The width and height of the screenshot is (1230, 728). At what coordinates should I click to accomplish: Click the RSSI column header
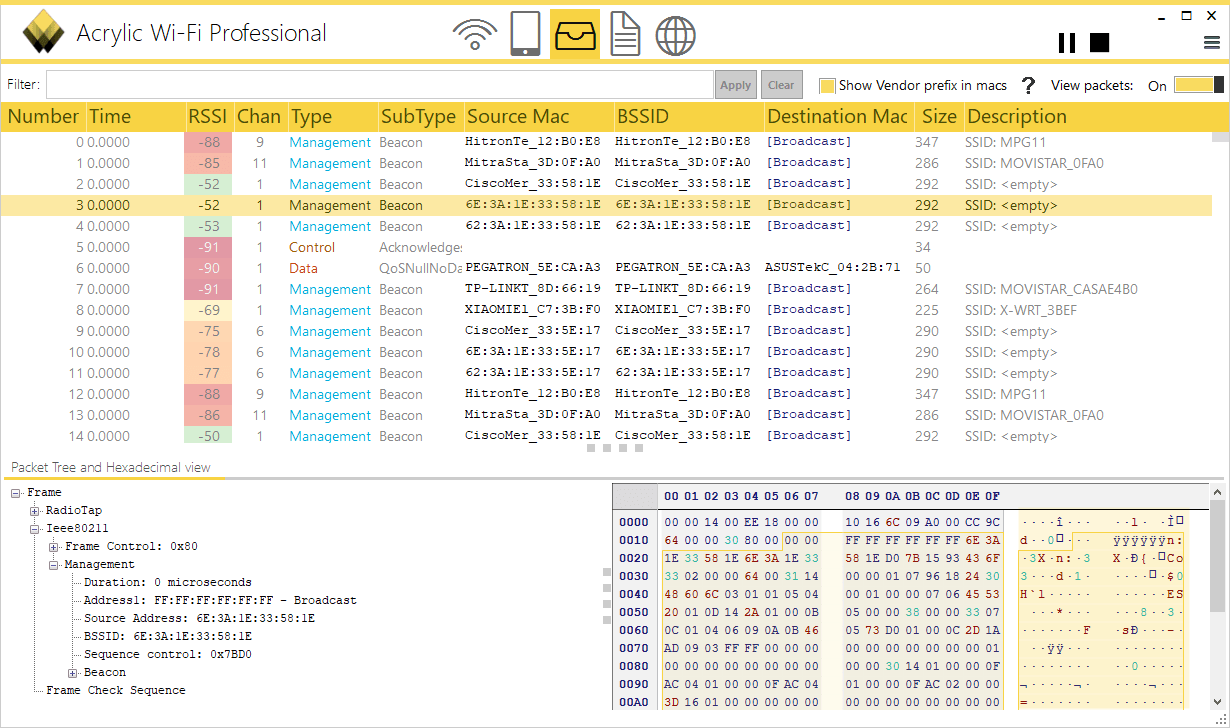207,116
